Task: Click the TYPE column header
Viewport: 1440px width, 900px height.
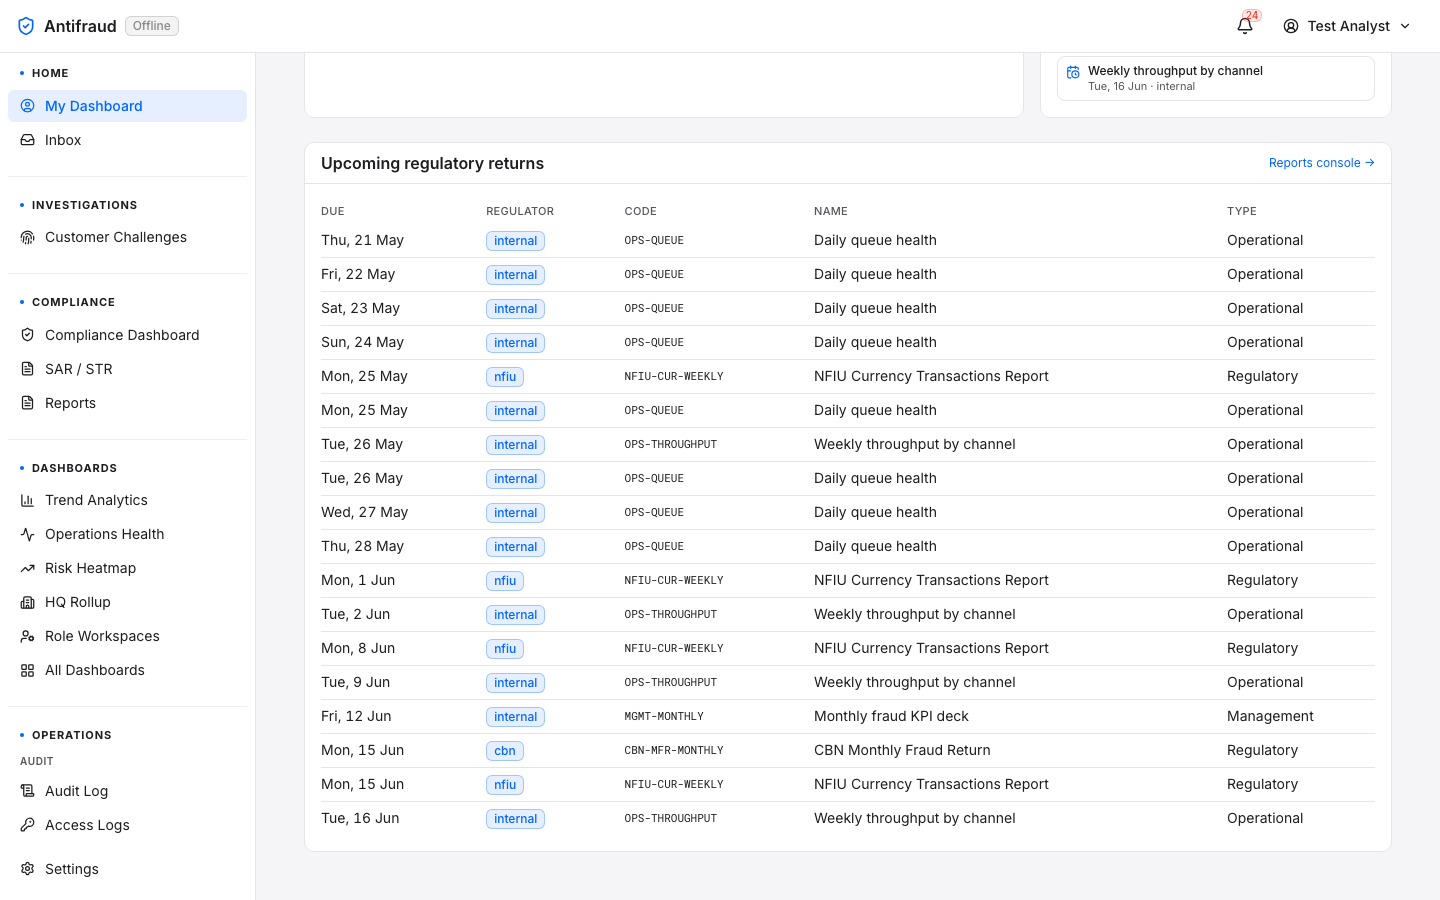Action: click(x=1242, y=211)
